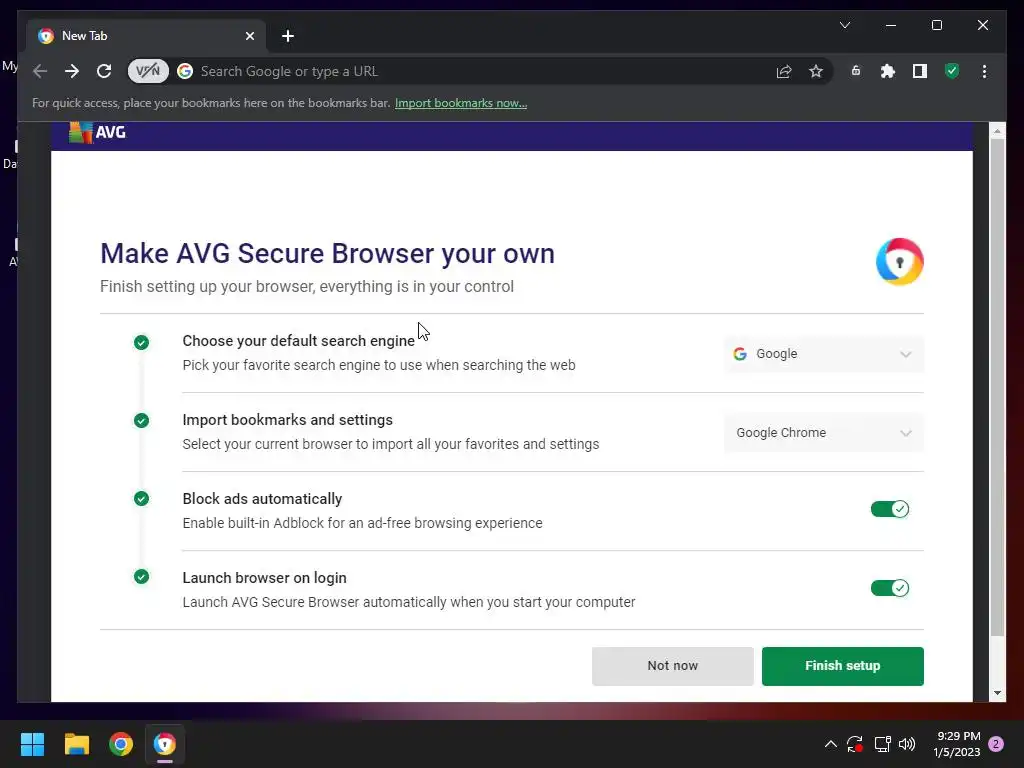Click the Import bookmarks now link

(x=461, y=103)
